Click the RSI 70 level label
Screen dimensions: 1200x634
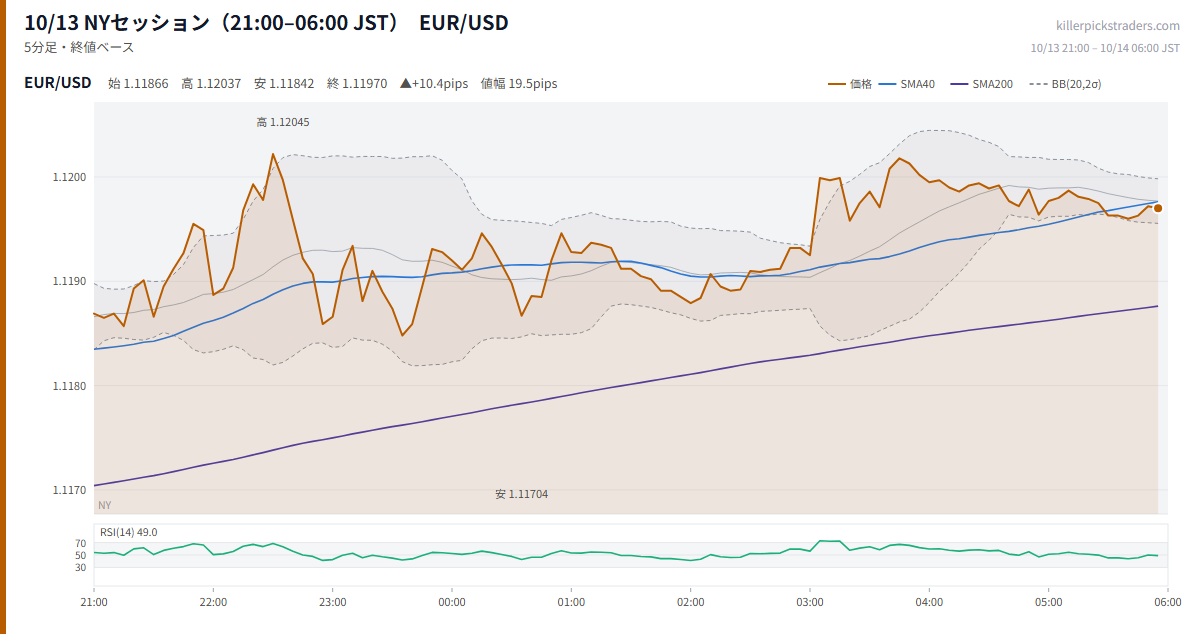pyautogui.click(x=81, y=543)
